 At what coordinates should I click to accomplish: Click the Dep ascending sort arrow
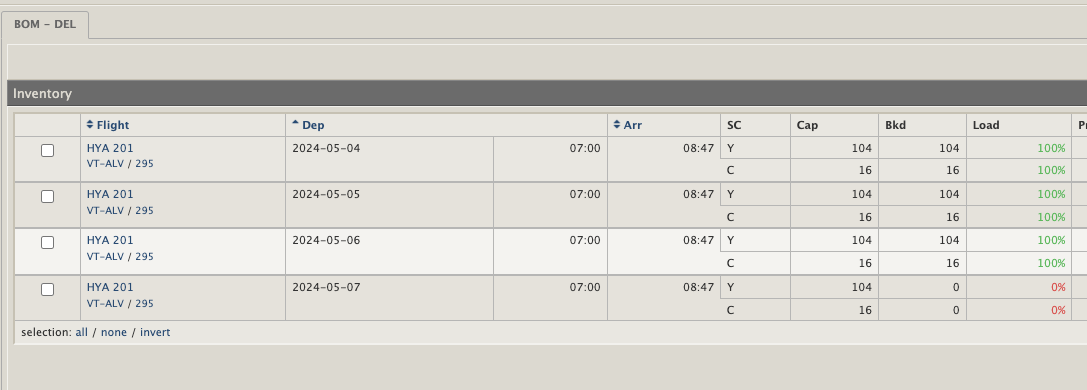[x=295, y=123]
